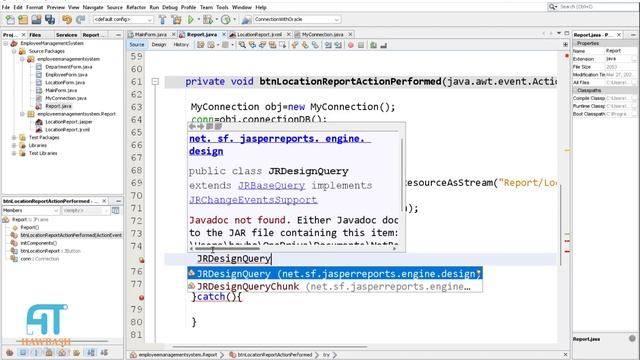Click the Javadoc popup horizontal scrollbar
The width and height of the screenshot is (640, 360).
[x=227, y=248]
